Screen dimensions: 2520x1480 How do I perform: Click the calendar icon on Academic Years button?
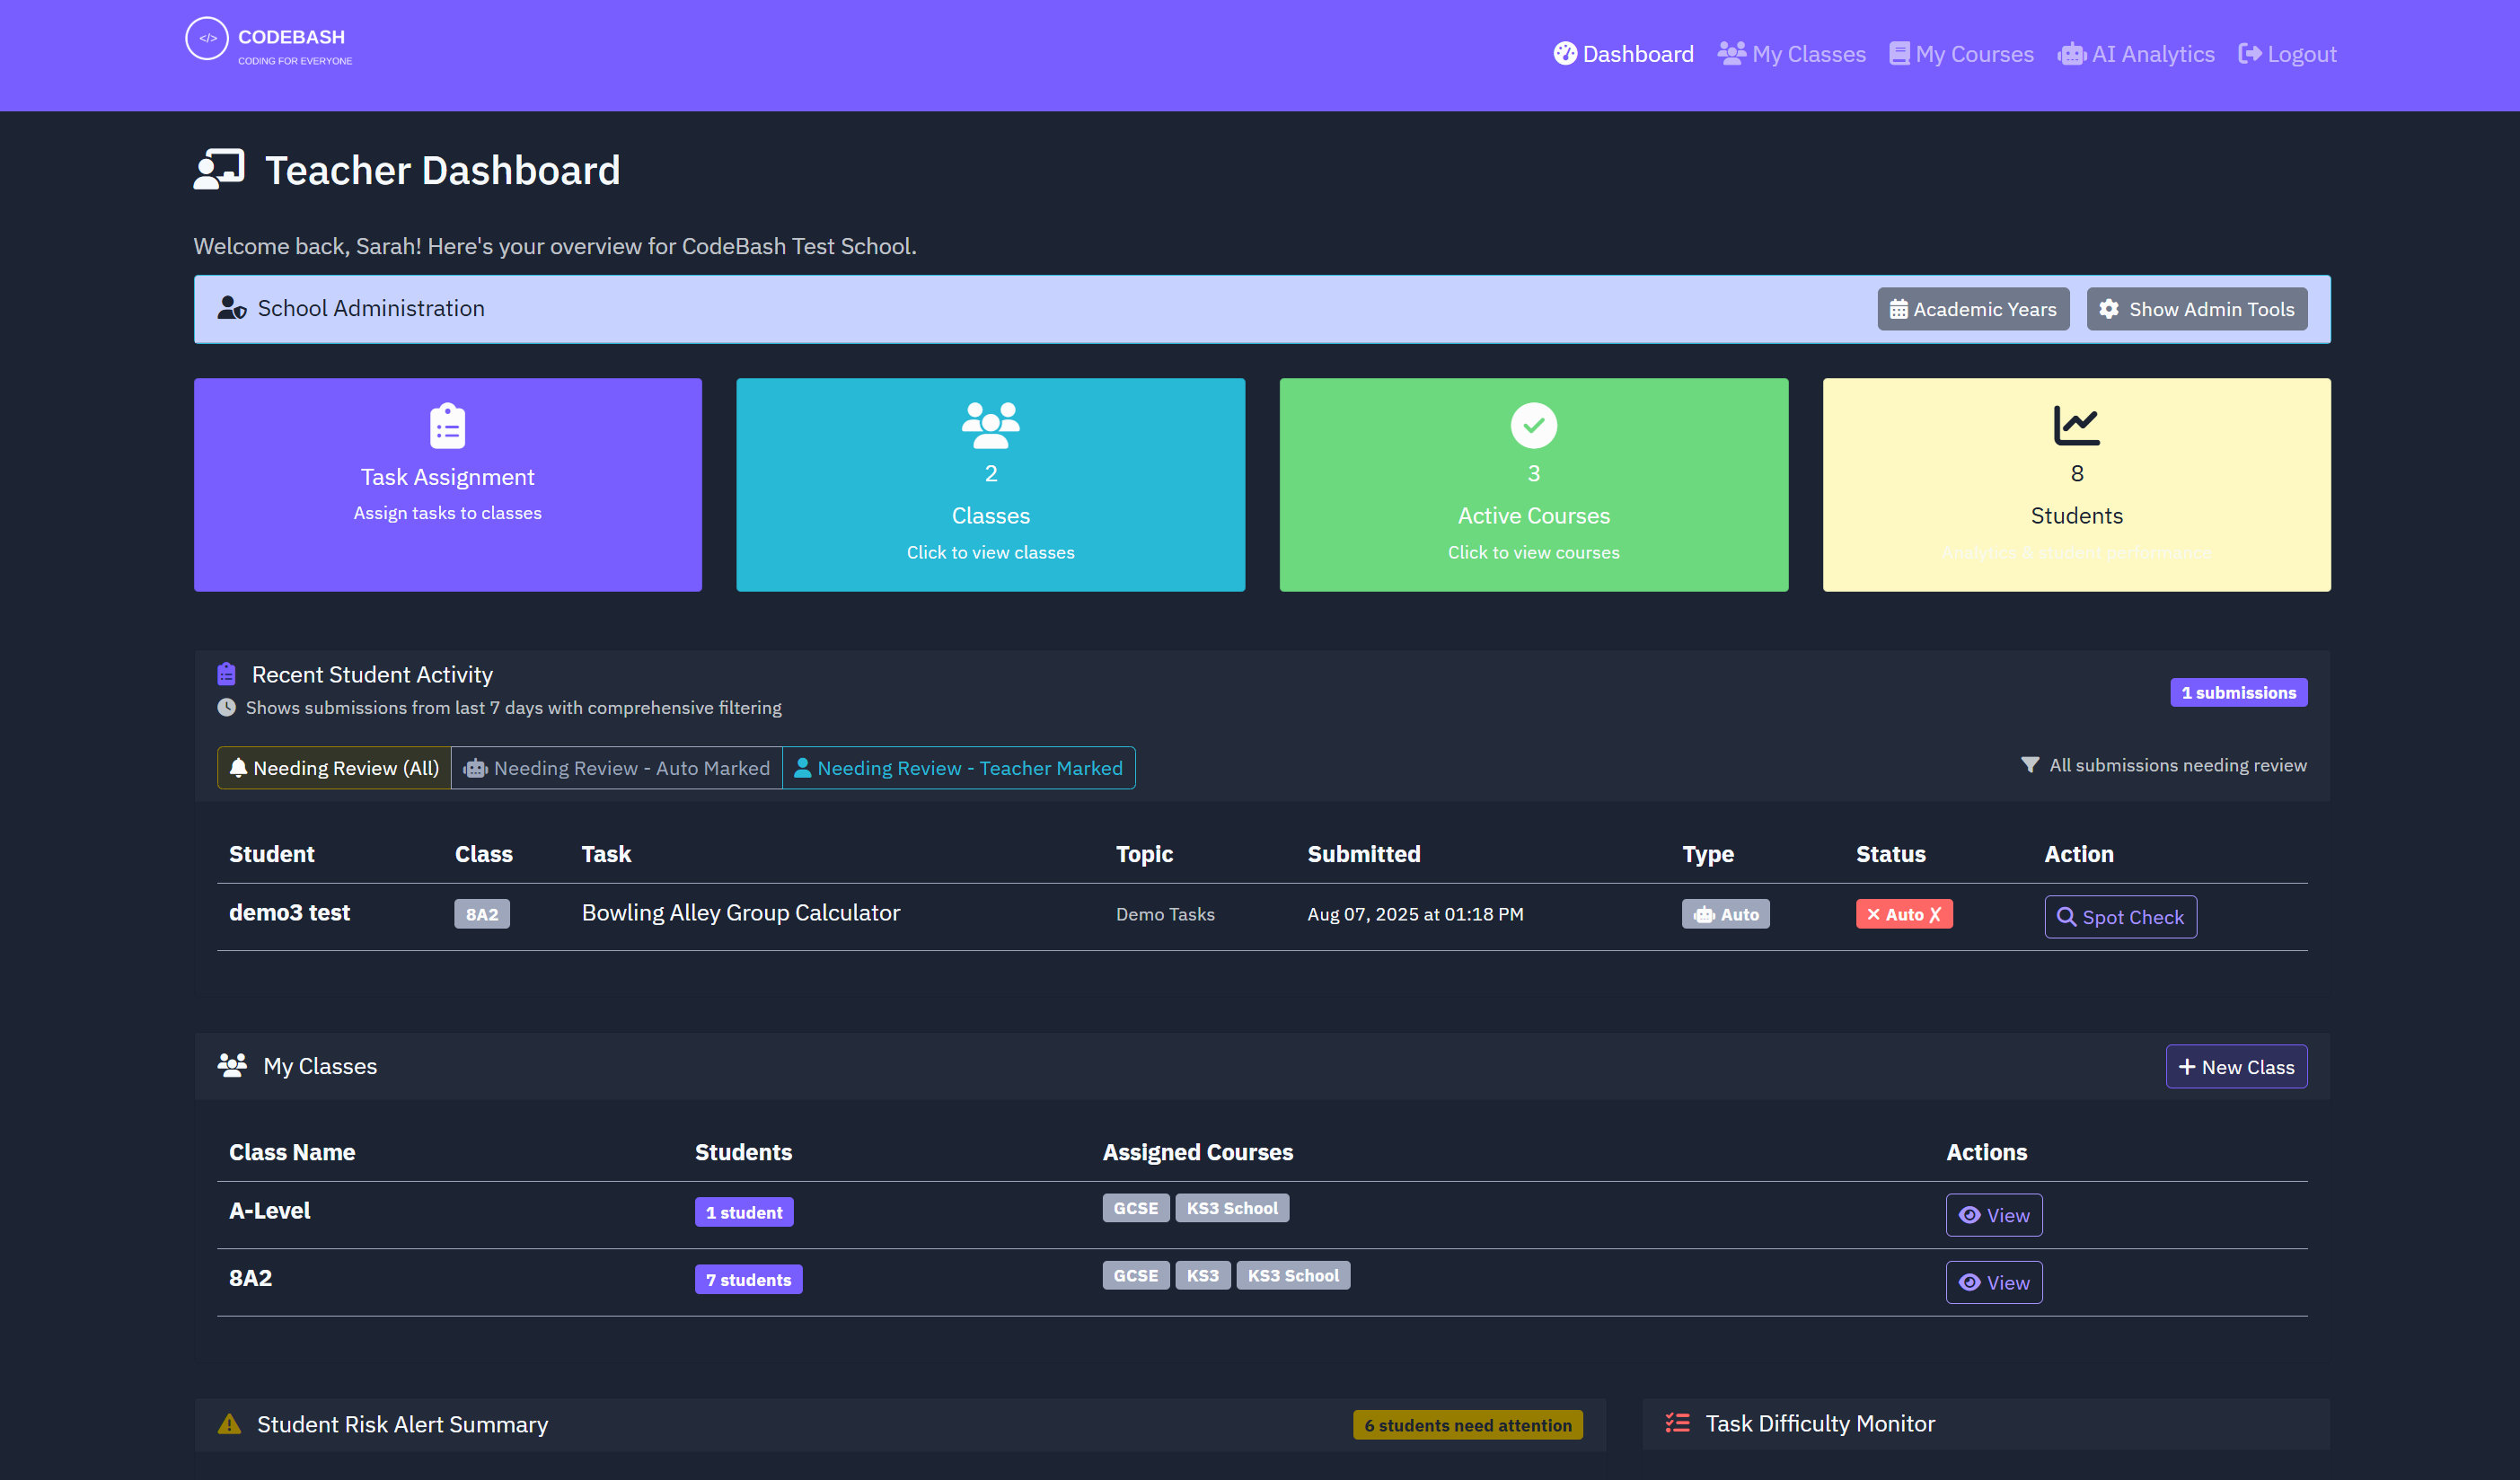click(x=1899, y=310)
